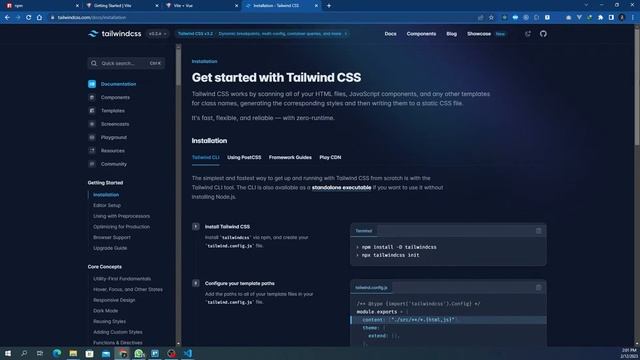Open the Windows Start menu
This screenshot has width=640, height=360.
pyautogui.click(x=8, y=353)
